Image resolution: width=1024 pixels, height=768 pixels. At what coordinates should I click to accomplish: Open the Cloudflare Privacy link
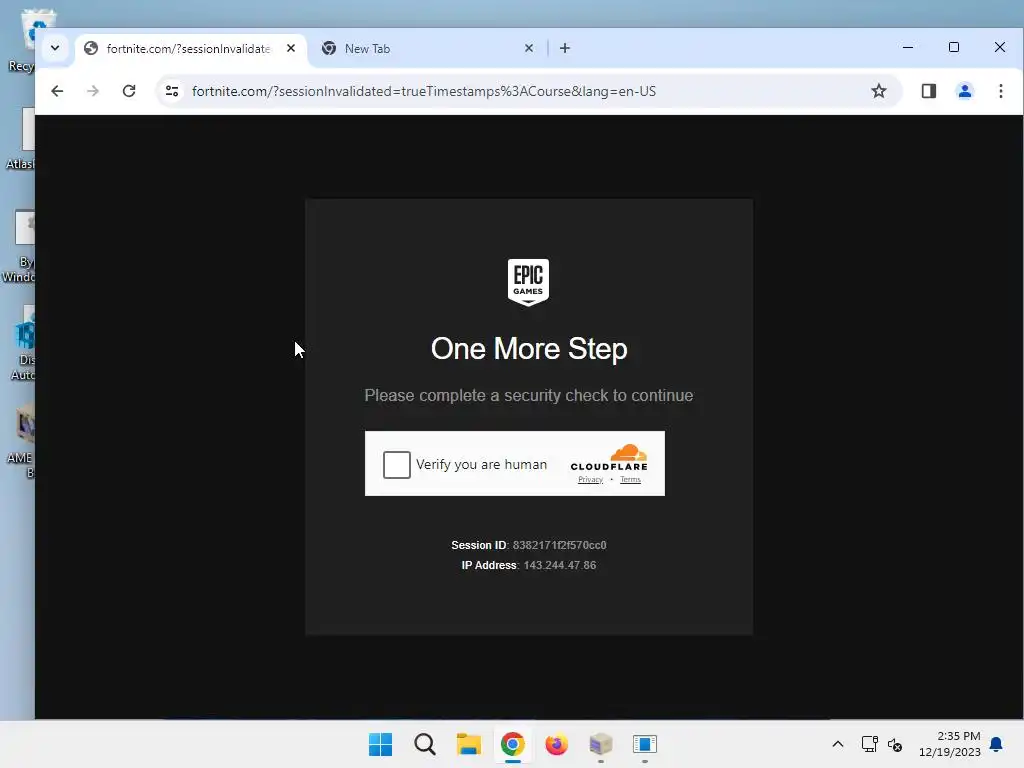(590, 479)
